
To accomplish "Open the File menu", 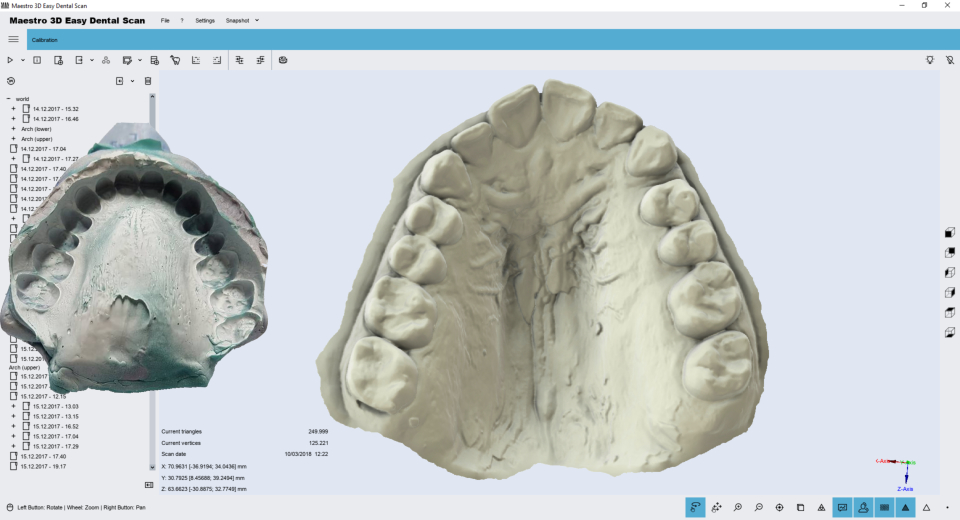I will (x=165, y=20).
